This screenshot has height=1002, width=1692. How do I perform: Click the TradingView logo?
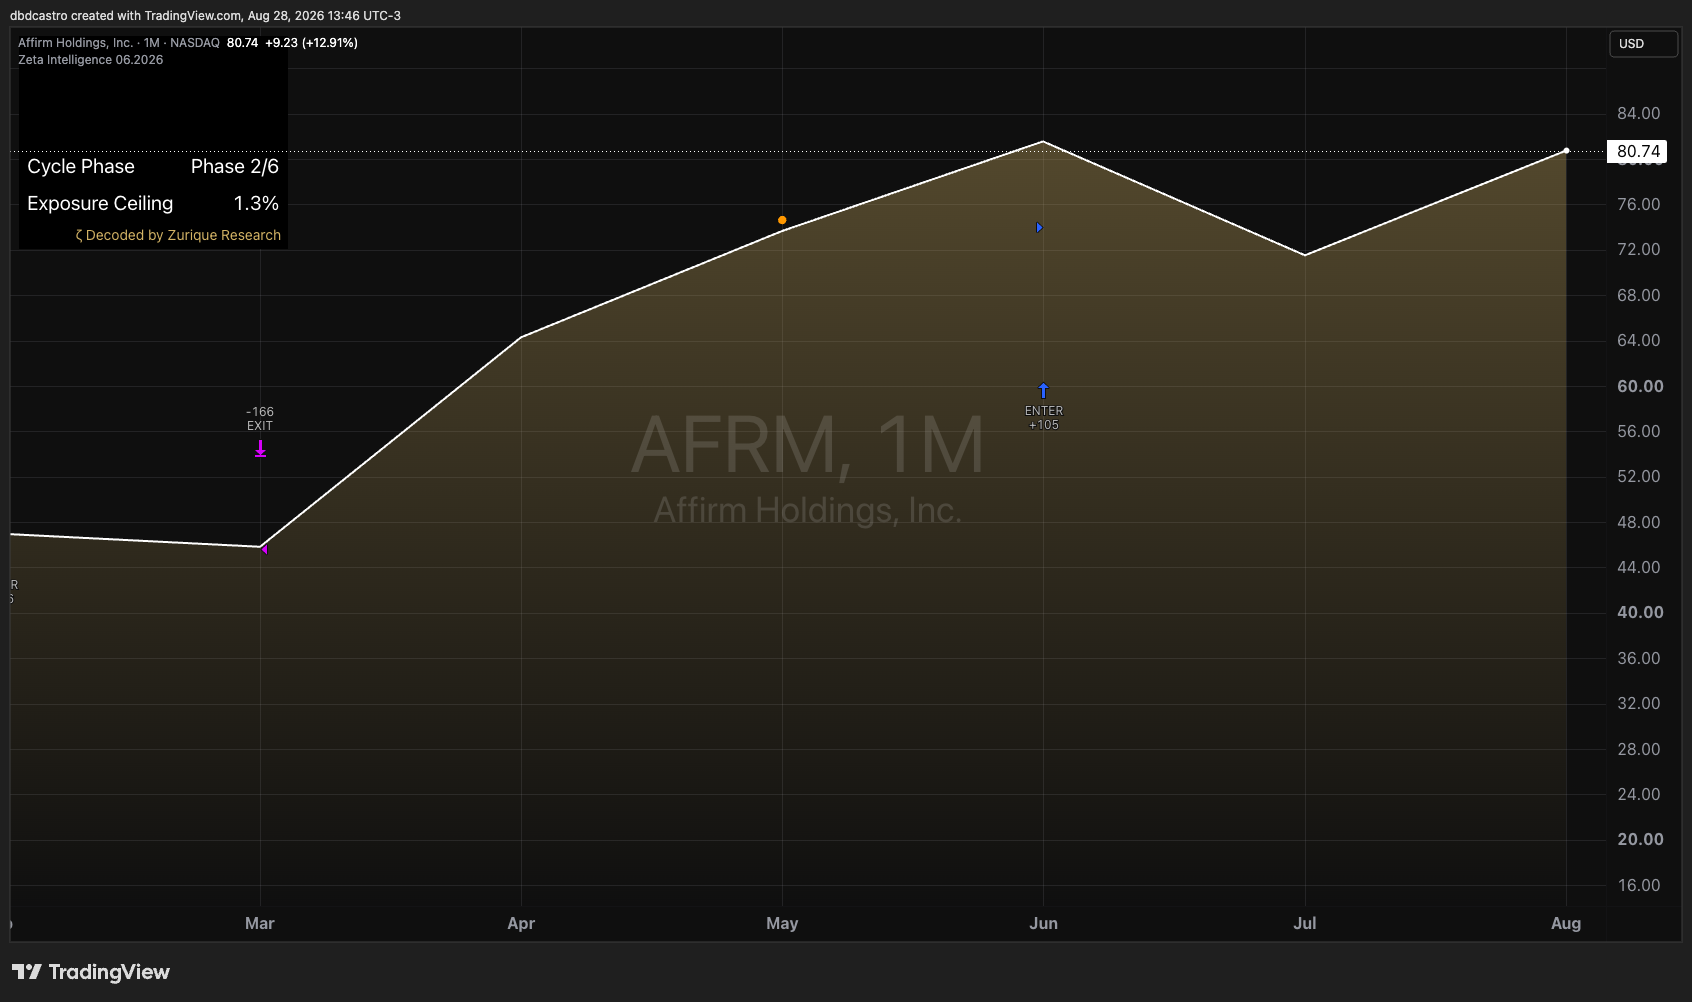click(91, 972)
